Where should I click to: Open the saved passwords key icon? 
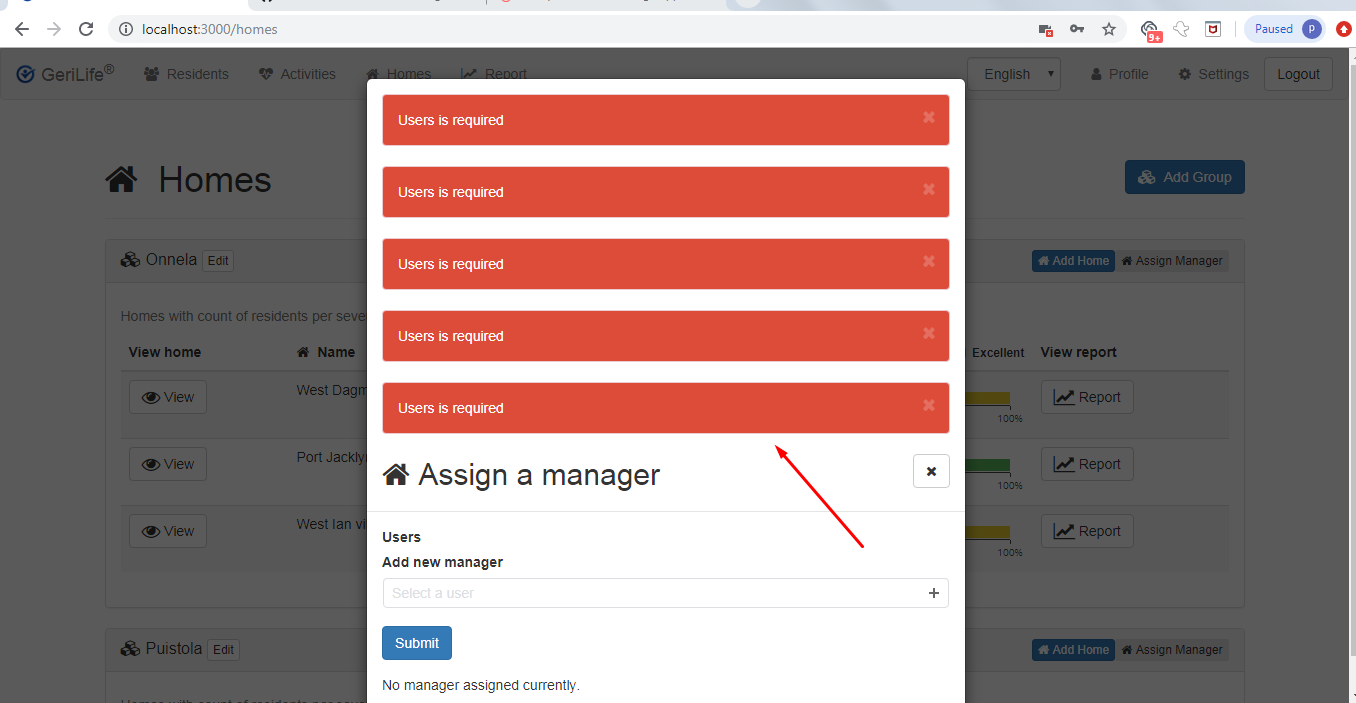(1077, 29)
